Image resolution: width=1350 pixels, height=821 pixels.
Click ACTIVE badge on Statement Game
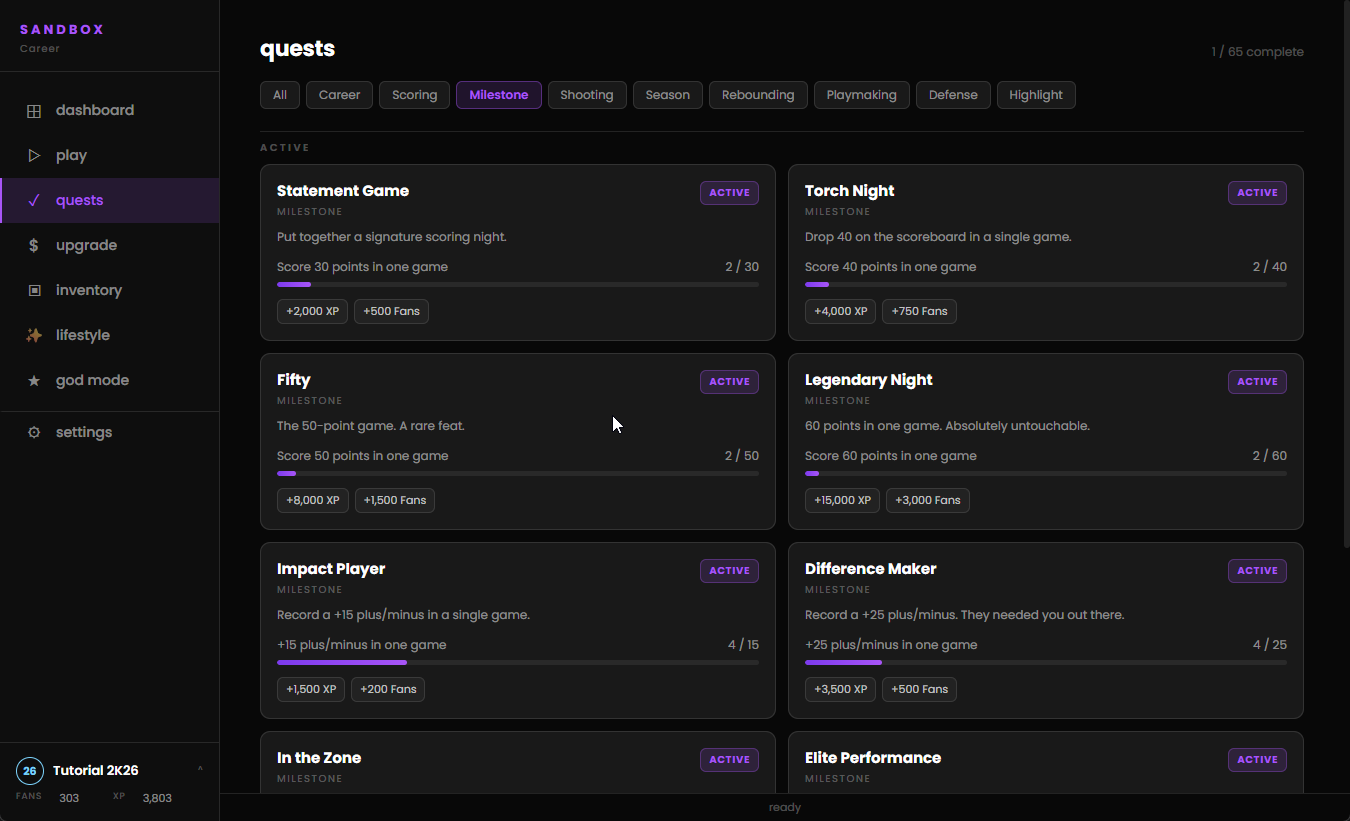click(x=729, y=193)
